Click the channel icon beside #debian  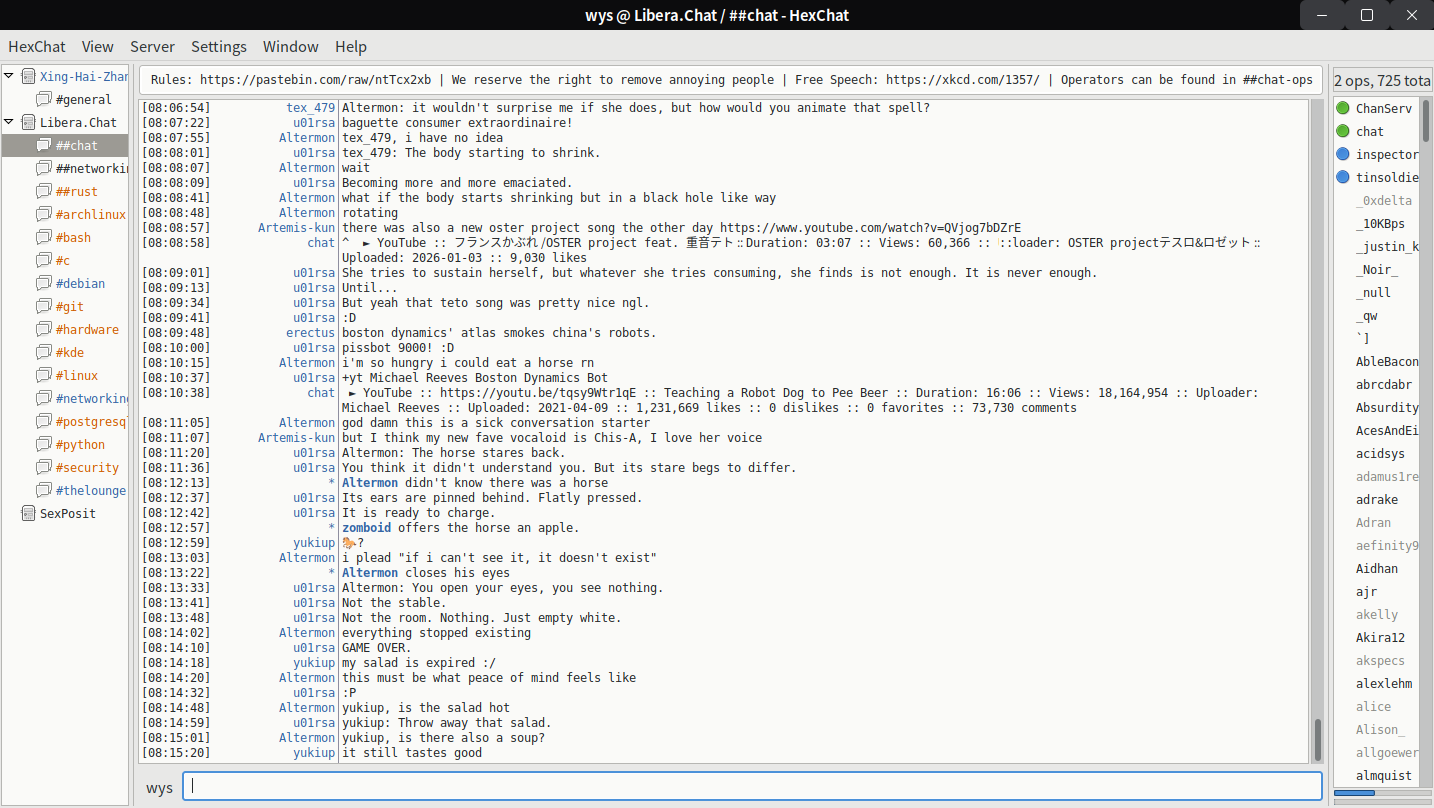[x=44, y=283]
